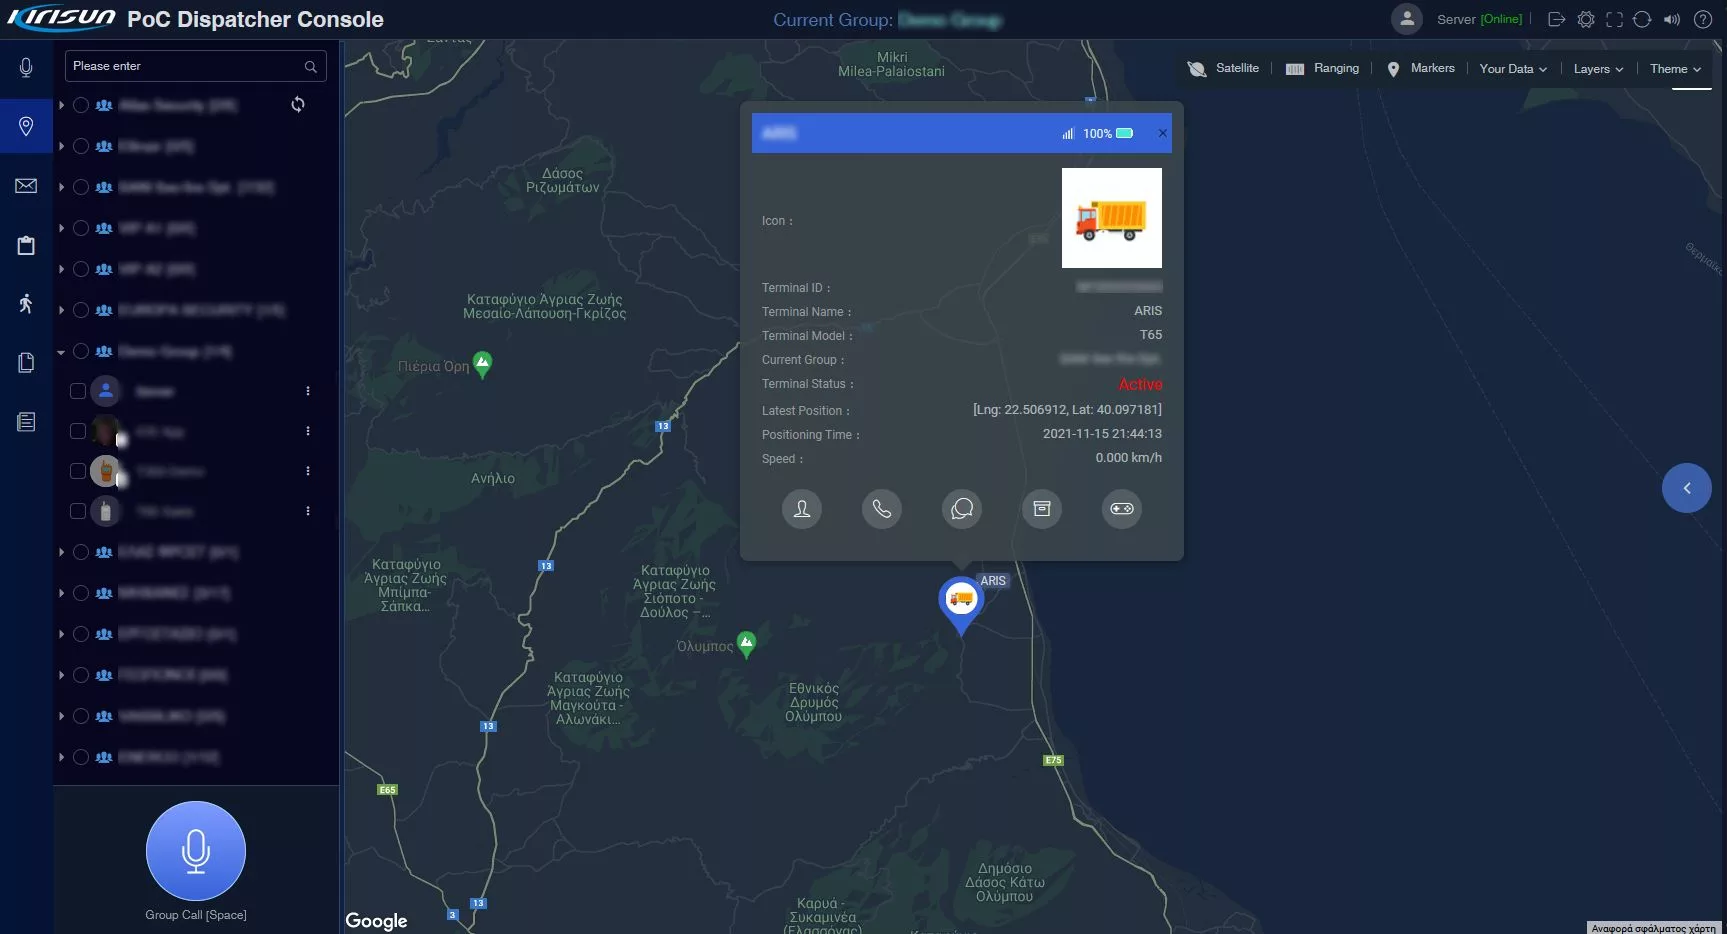The width and height of the screenshot is (1727, 934).
Task: Check the box beside the orange radio avatar member
Action: [78, 471]
